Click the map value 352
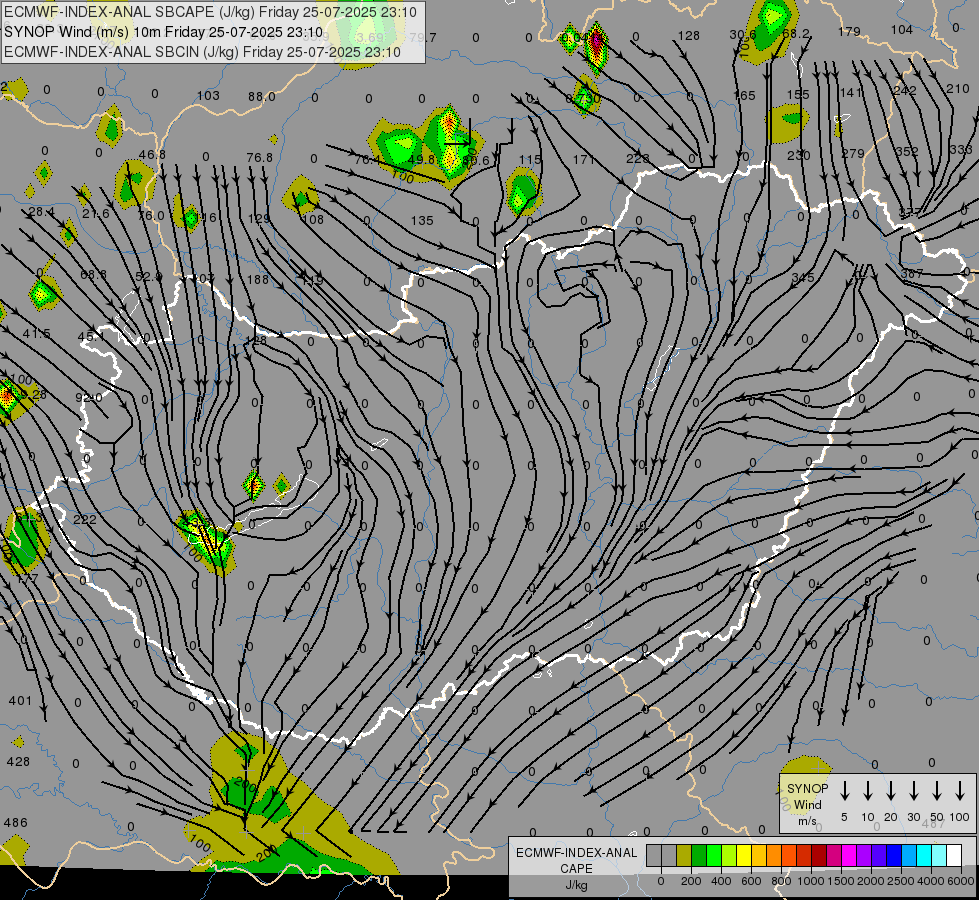The height and width of the screenshot is (900, 979). click(x=907, y=151)
